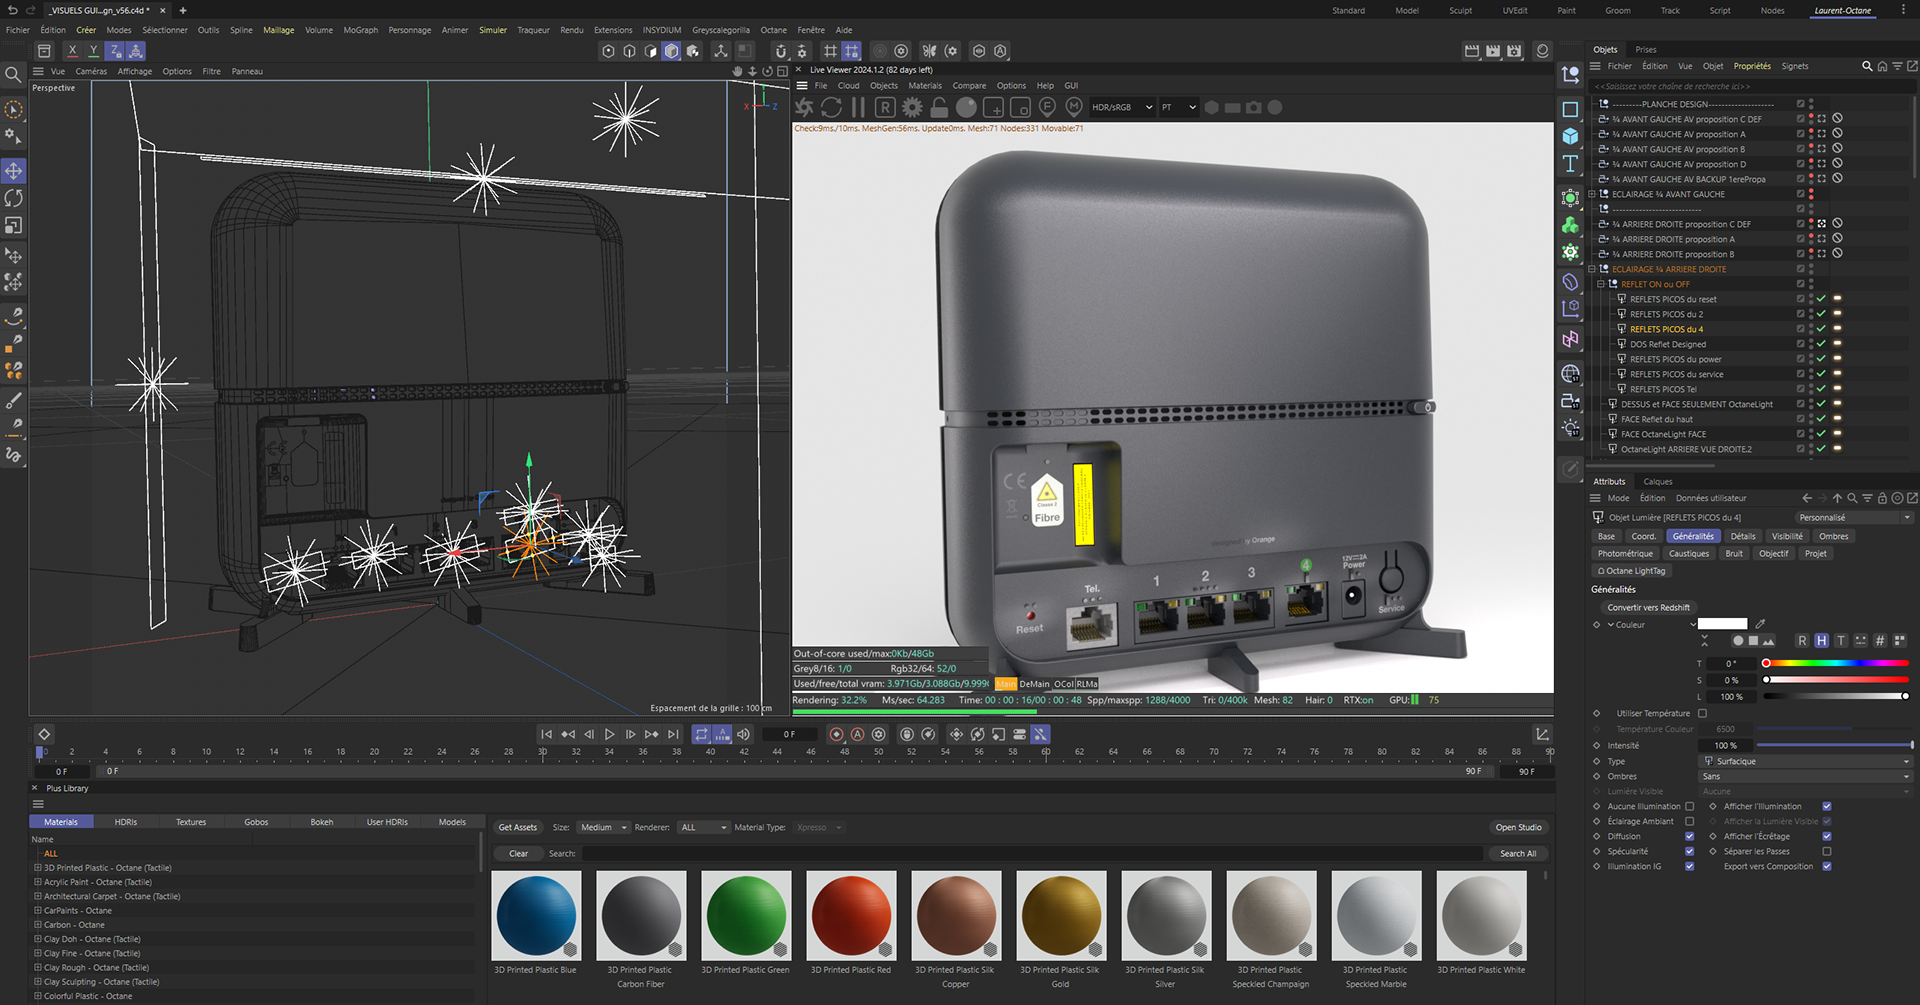1920x1005 pixels.
Task: Open the Type Surfacique dropdown
Action: pos(1807,761)
